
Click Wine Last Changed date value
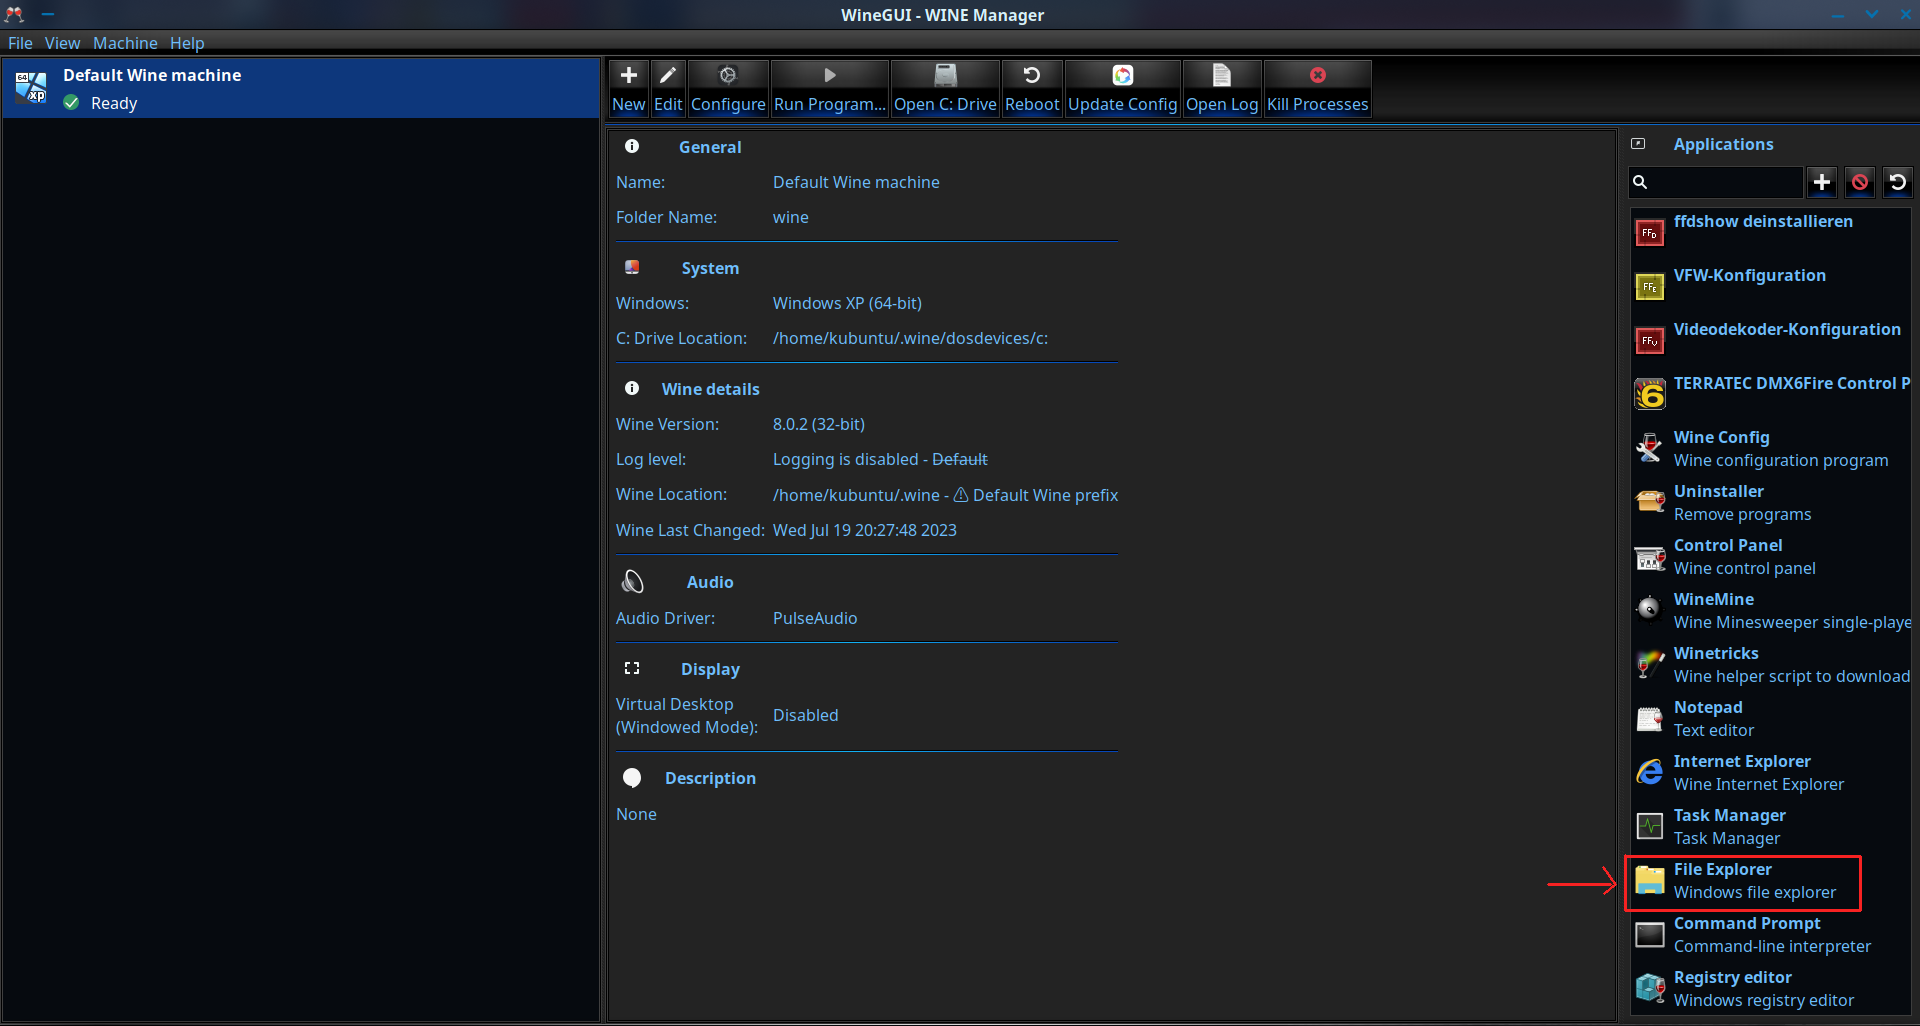click(x=865, y=530)
